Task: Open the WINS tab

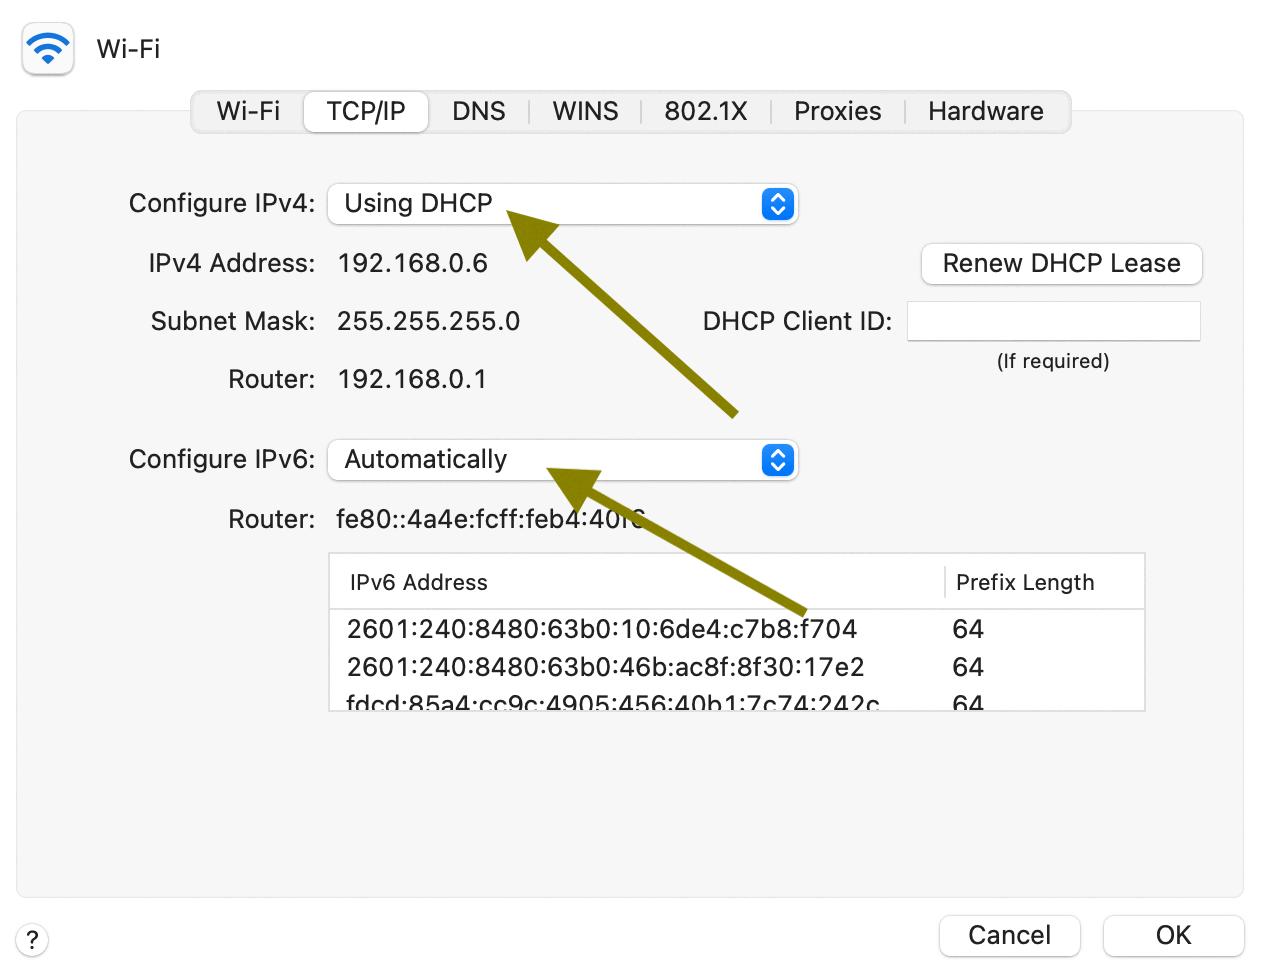Action: [585, 111]
